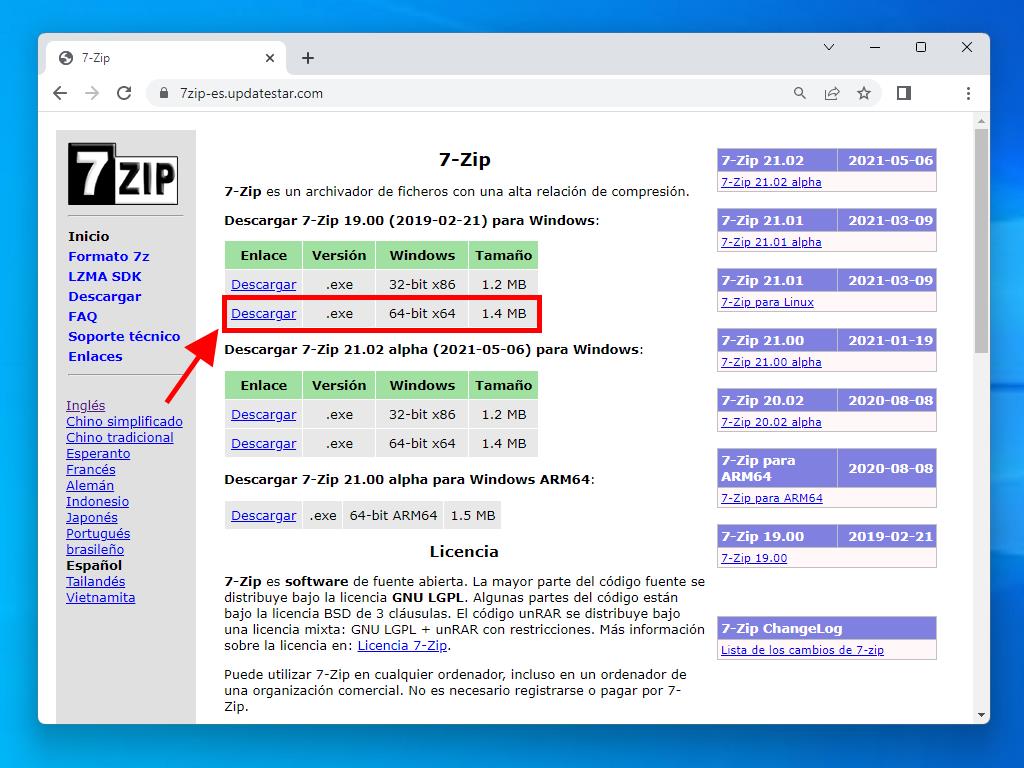The image size is (1024, 768).
Task: Go back using the browser back arrow
Action: pyautogui.click(x=60, y=93)
